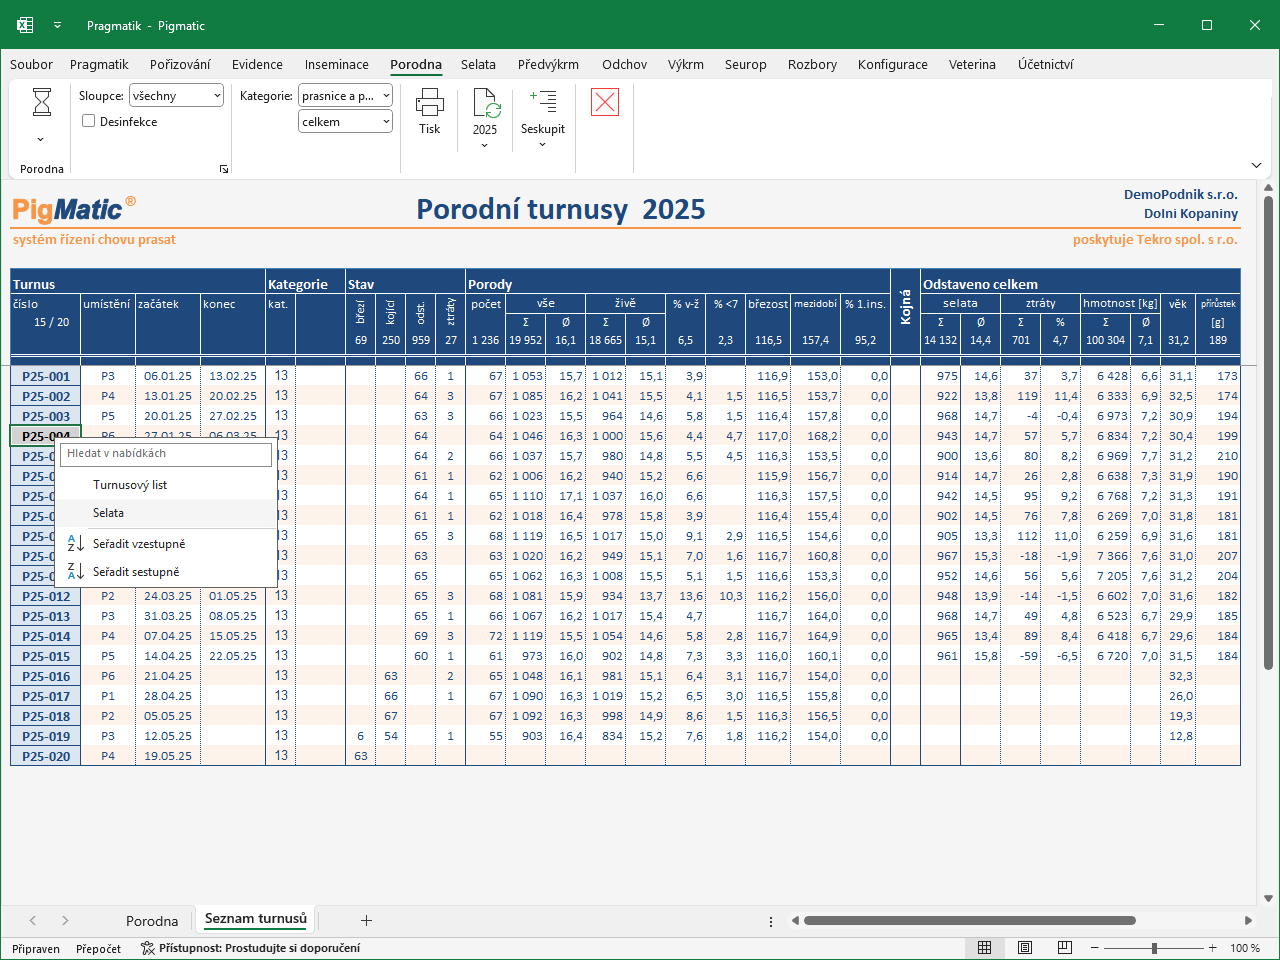Click the Hledat v nabídkách search field
The width and height of the screenshot is (1280, 960).
[x=166, y=454]
